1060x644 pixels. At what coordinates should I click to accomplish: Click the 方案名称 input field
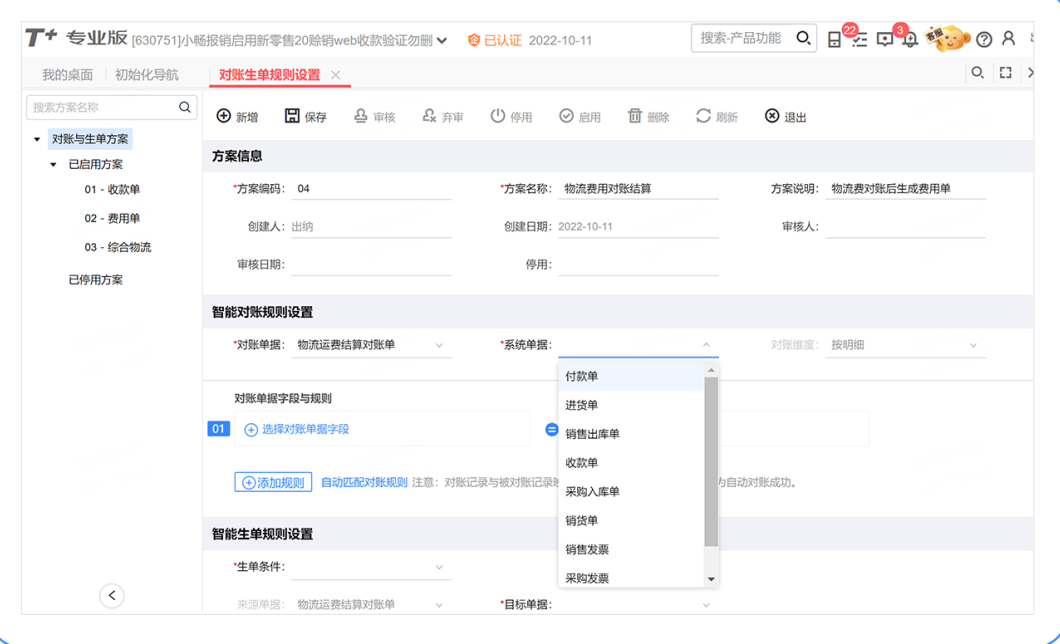pos(638,189)
